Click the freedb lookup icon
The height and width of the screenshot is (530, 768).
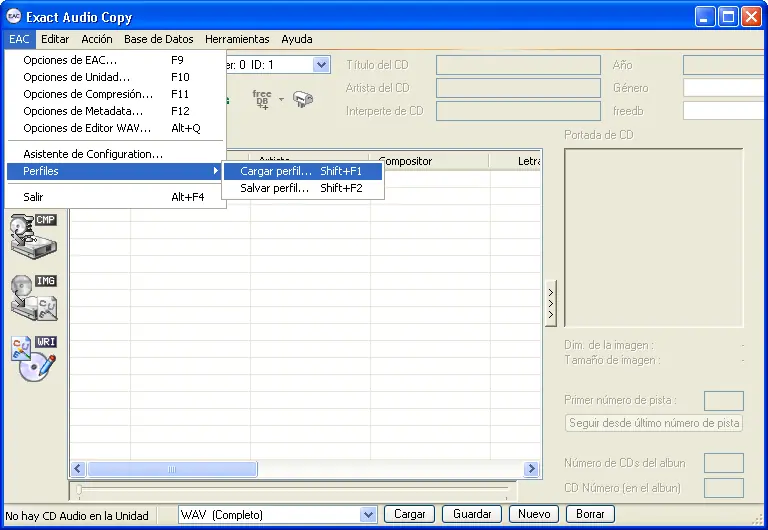[x=262, y=99]
